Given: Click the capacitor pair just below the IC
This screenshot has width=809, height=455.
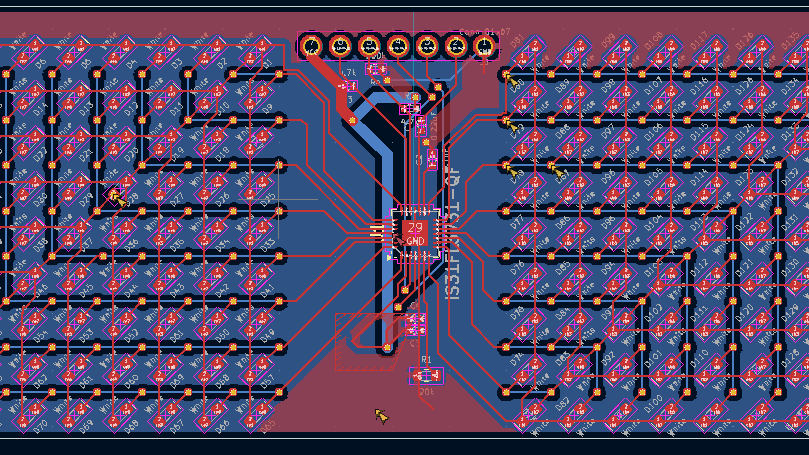Looking at the screenshot, I should click(x=415, y=323).
